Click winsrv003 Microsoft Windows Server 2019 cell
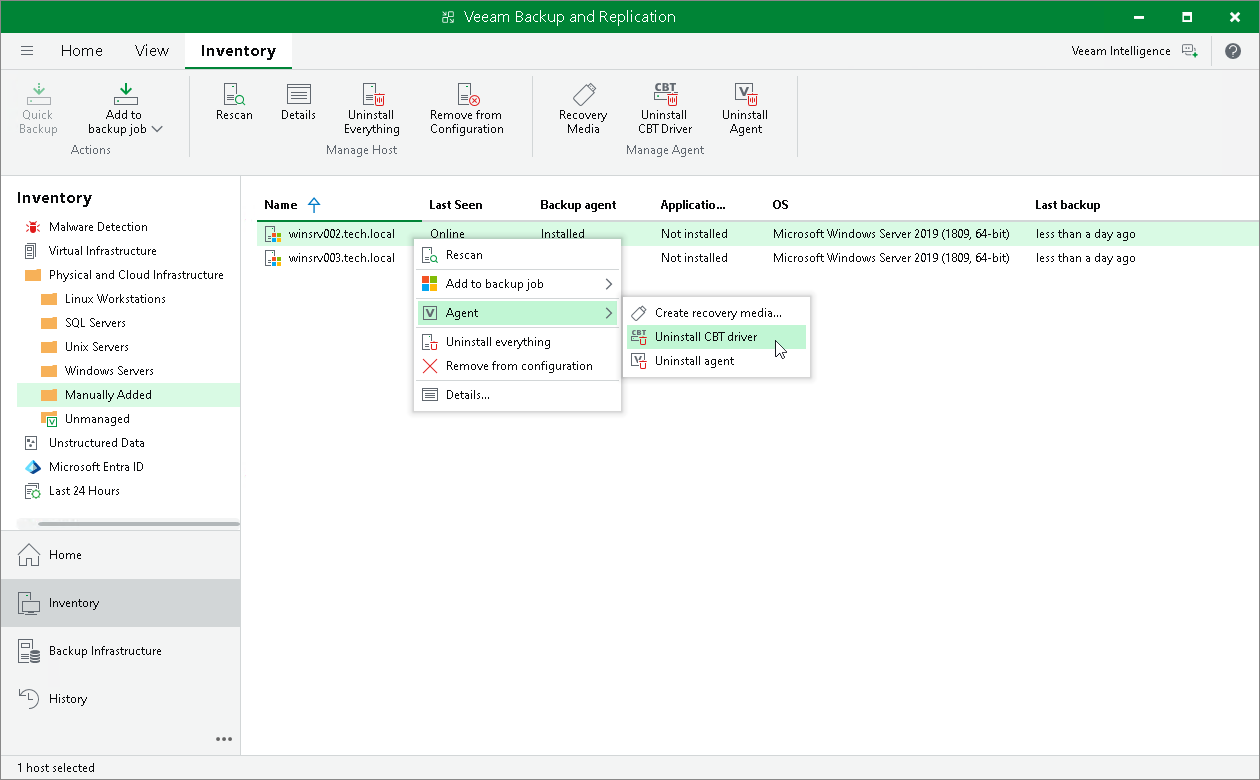Viewport: 1260px width, 780px height. tap(891, 258)
